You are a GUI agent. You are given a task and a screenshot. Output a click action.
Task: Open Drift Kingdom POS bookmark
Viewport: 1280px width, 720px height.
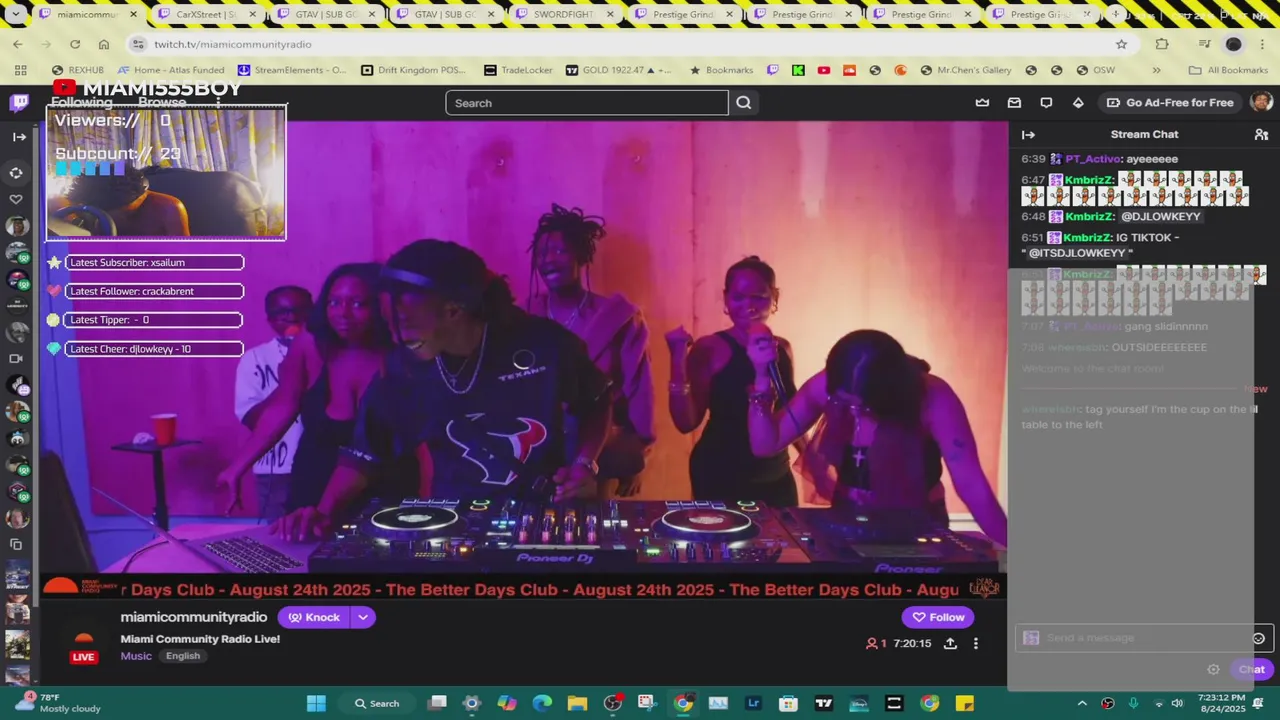click(412, 70)
